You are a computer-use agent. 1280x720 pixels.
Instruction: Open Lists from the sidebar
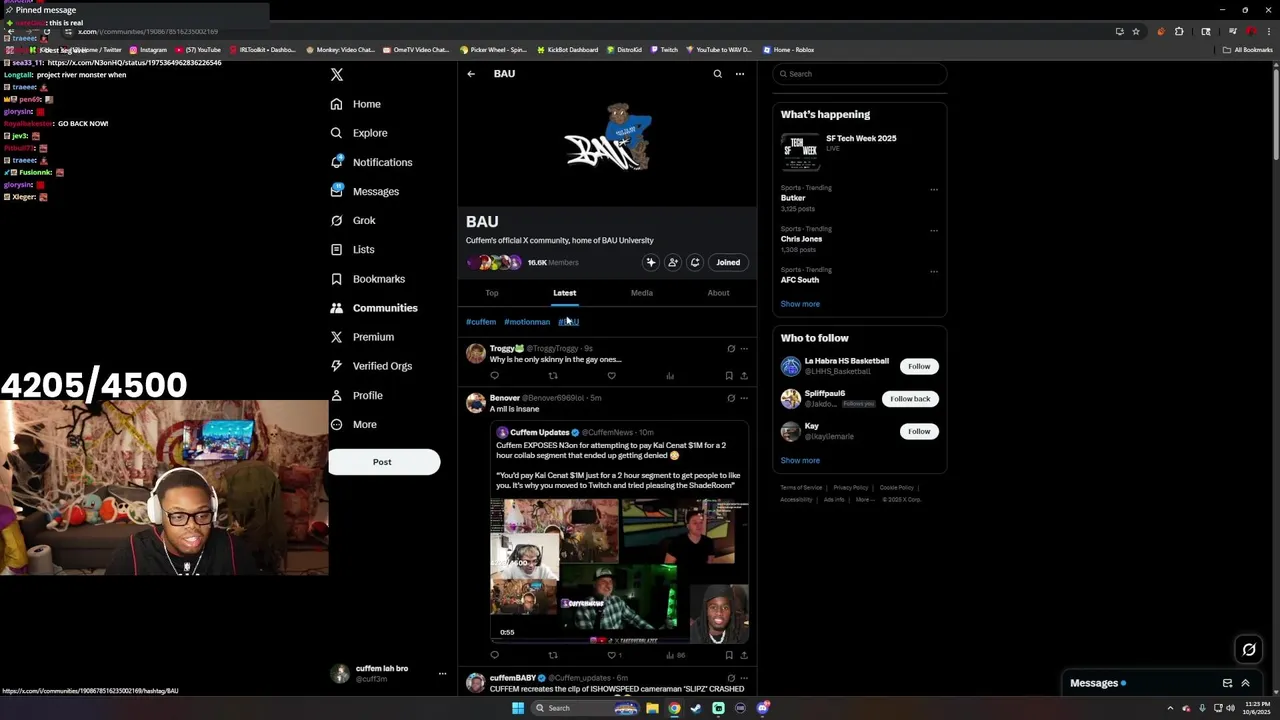coord(352,249)
